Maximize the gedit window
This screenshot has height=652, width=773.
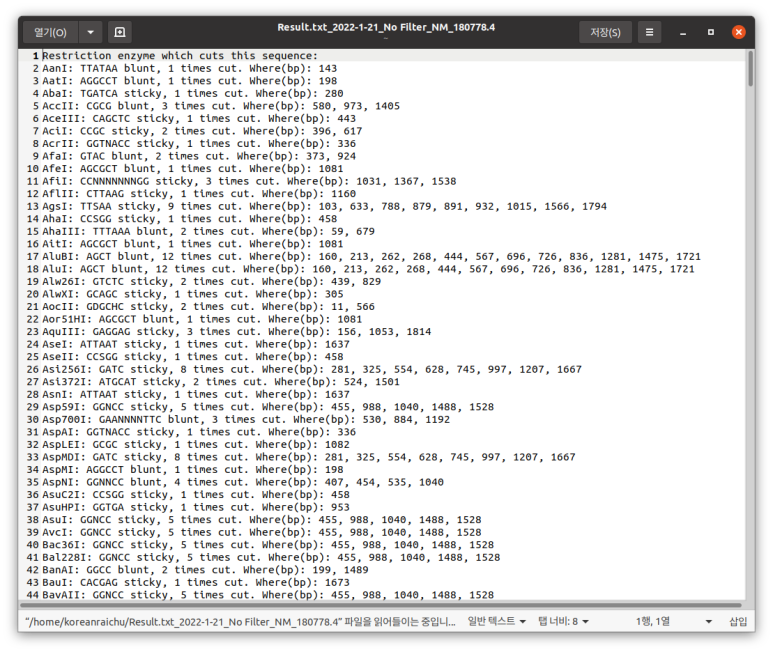[711, 33]
